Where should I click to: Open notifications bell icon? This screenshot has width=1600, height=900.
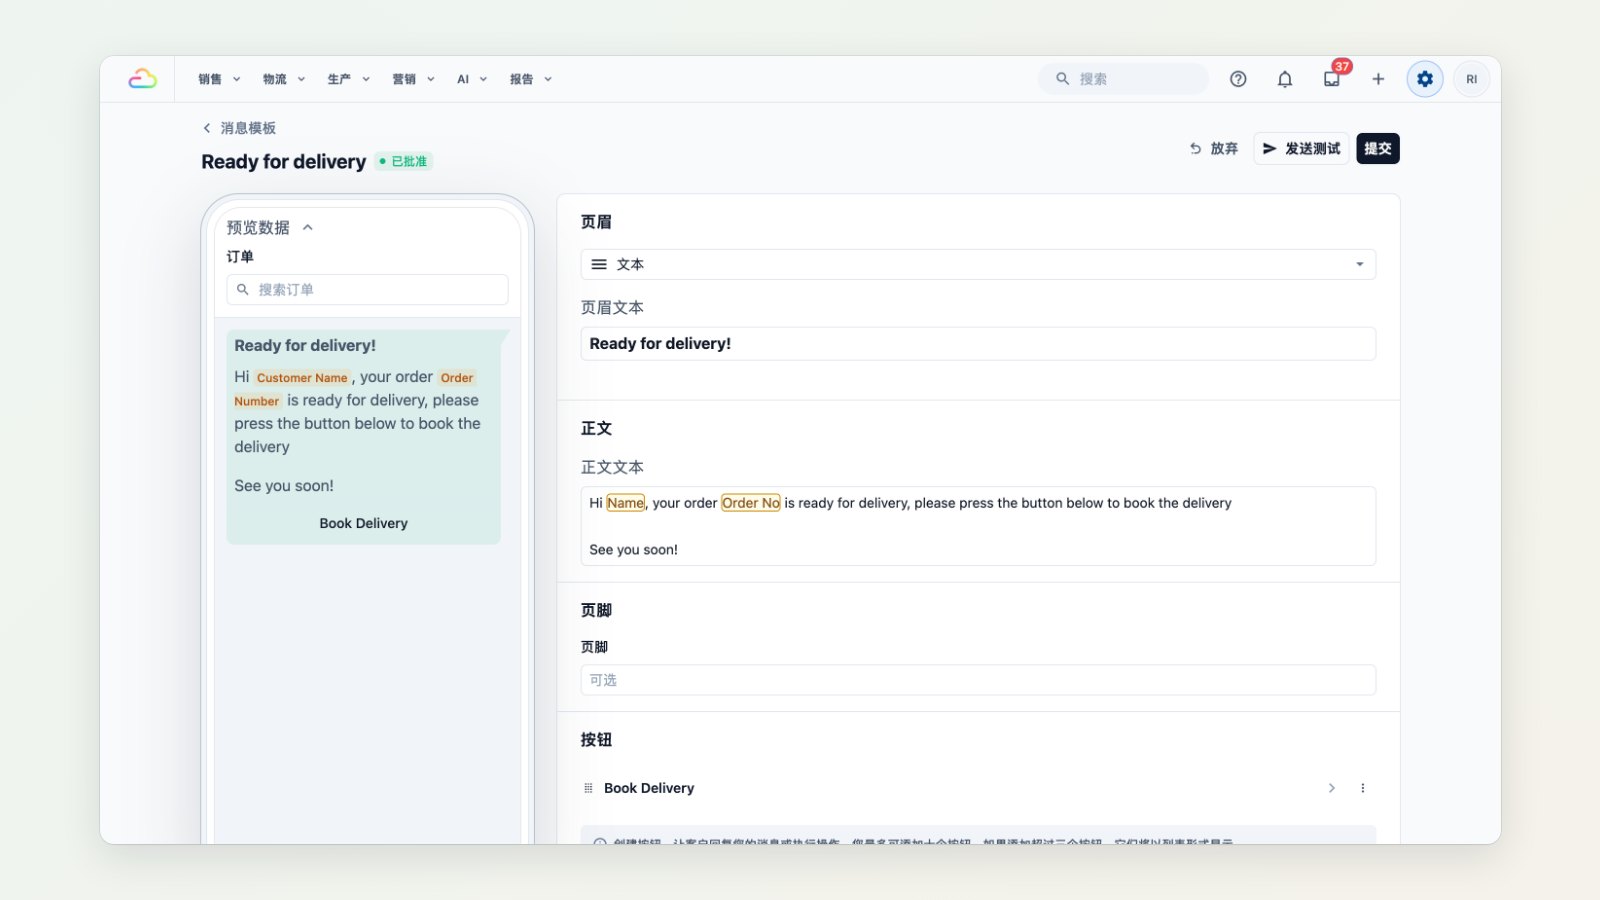1285,79
